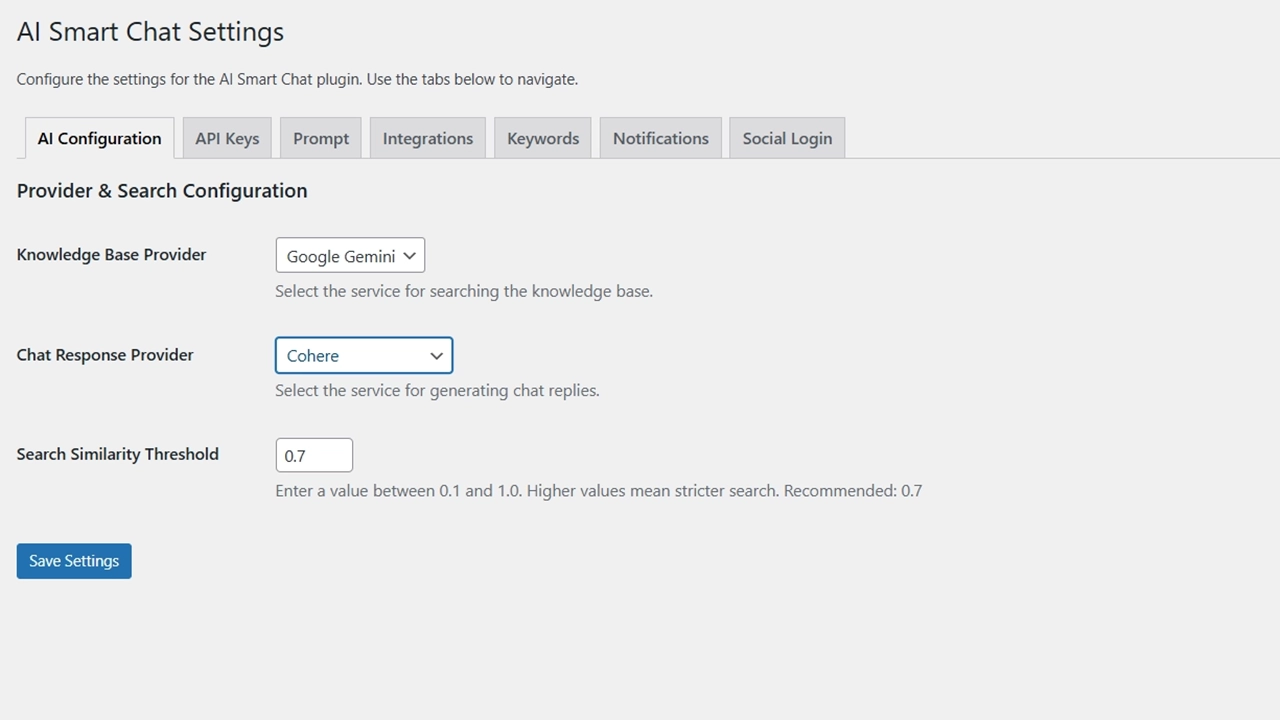The width and height of the screenshot is (1280, 720).
Task: Open the Prompt tab
Action: (x=321, y=138)
